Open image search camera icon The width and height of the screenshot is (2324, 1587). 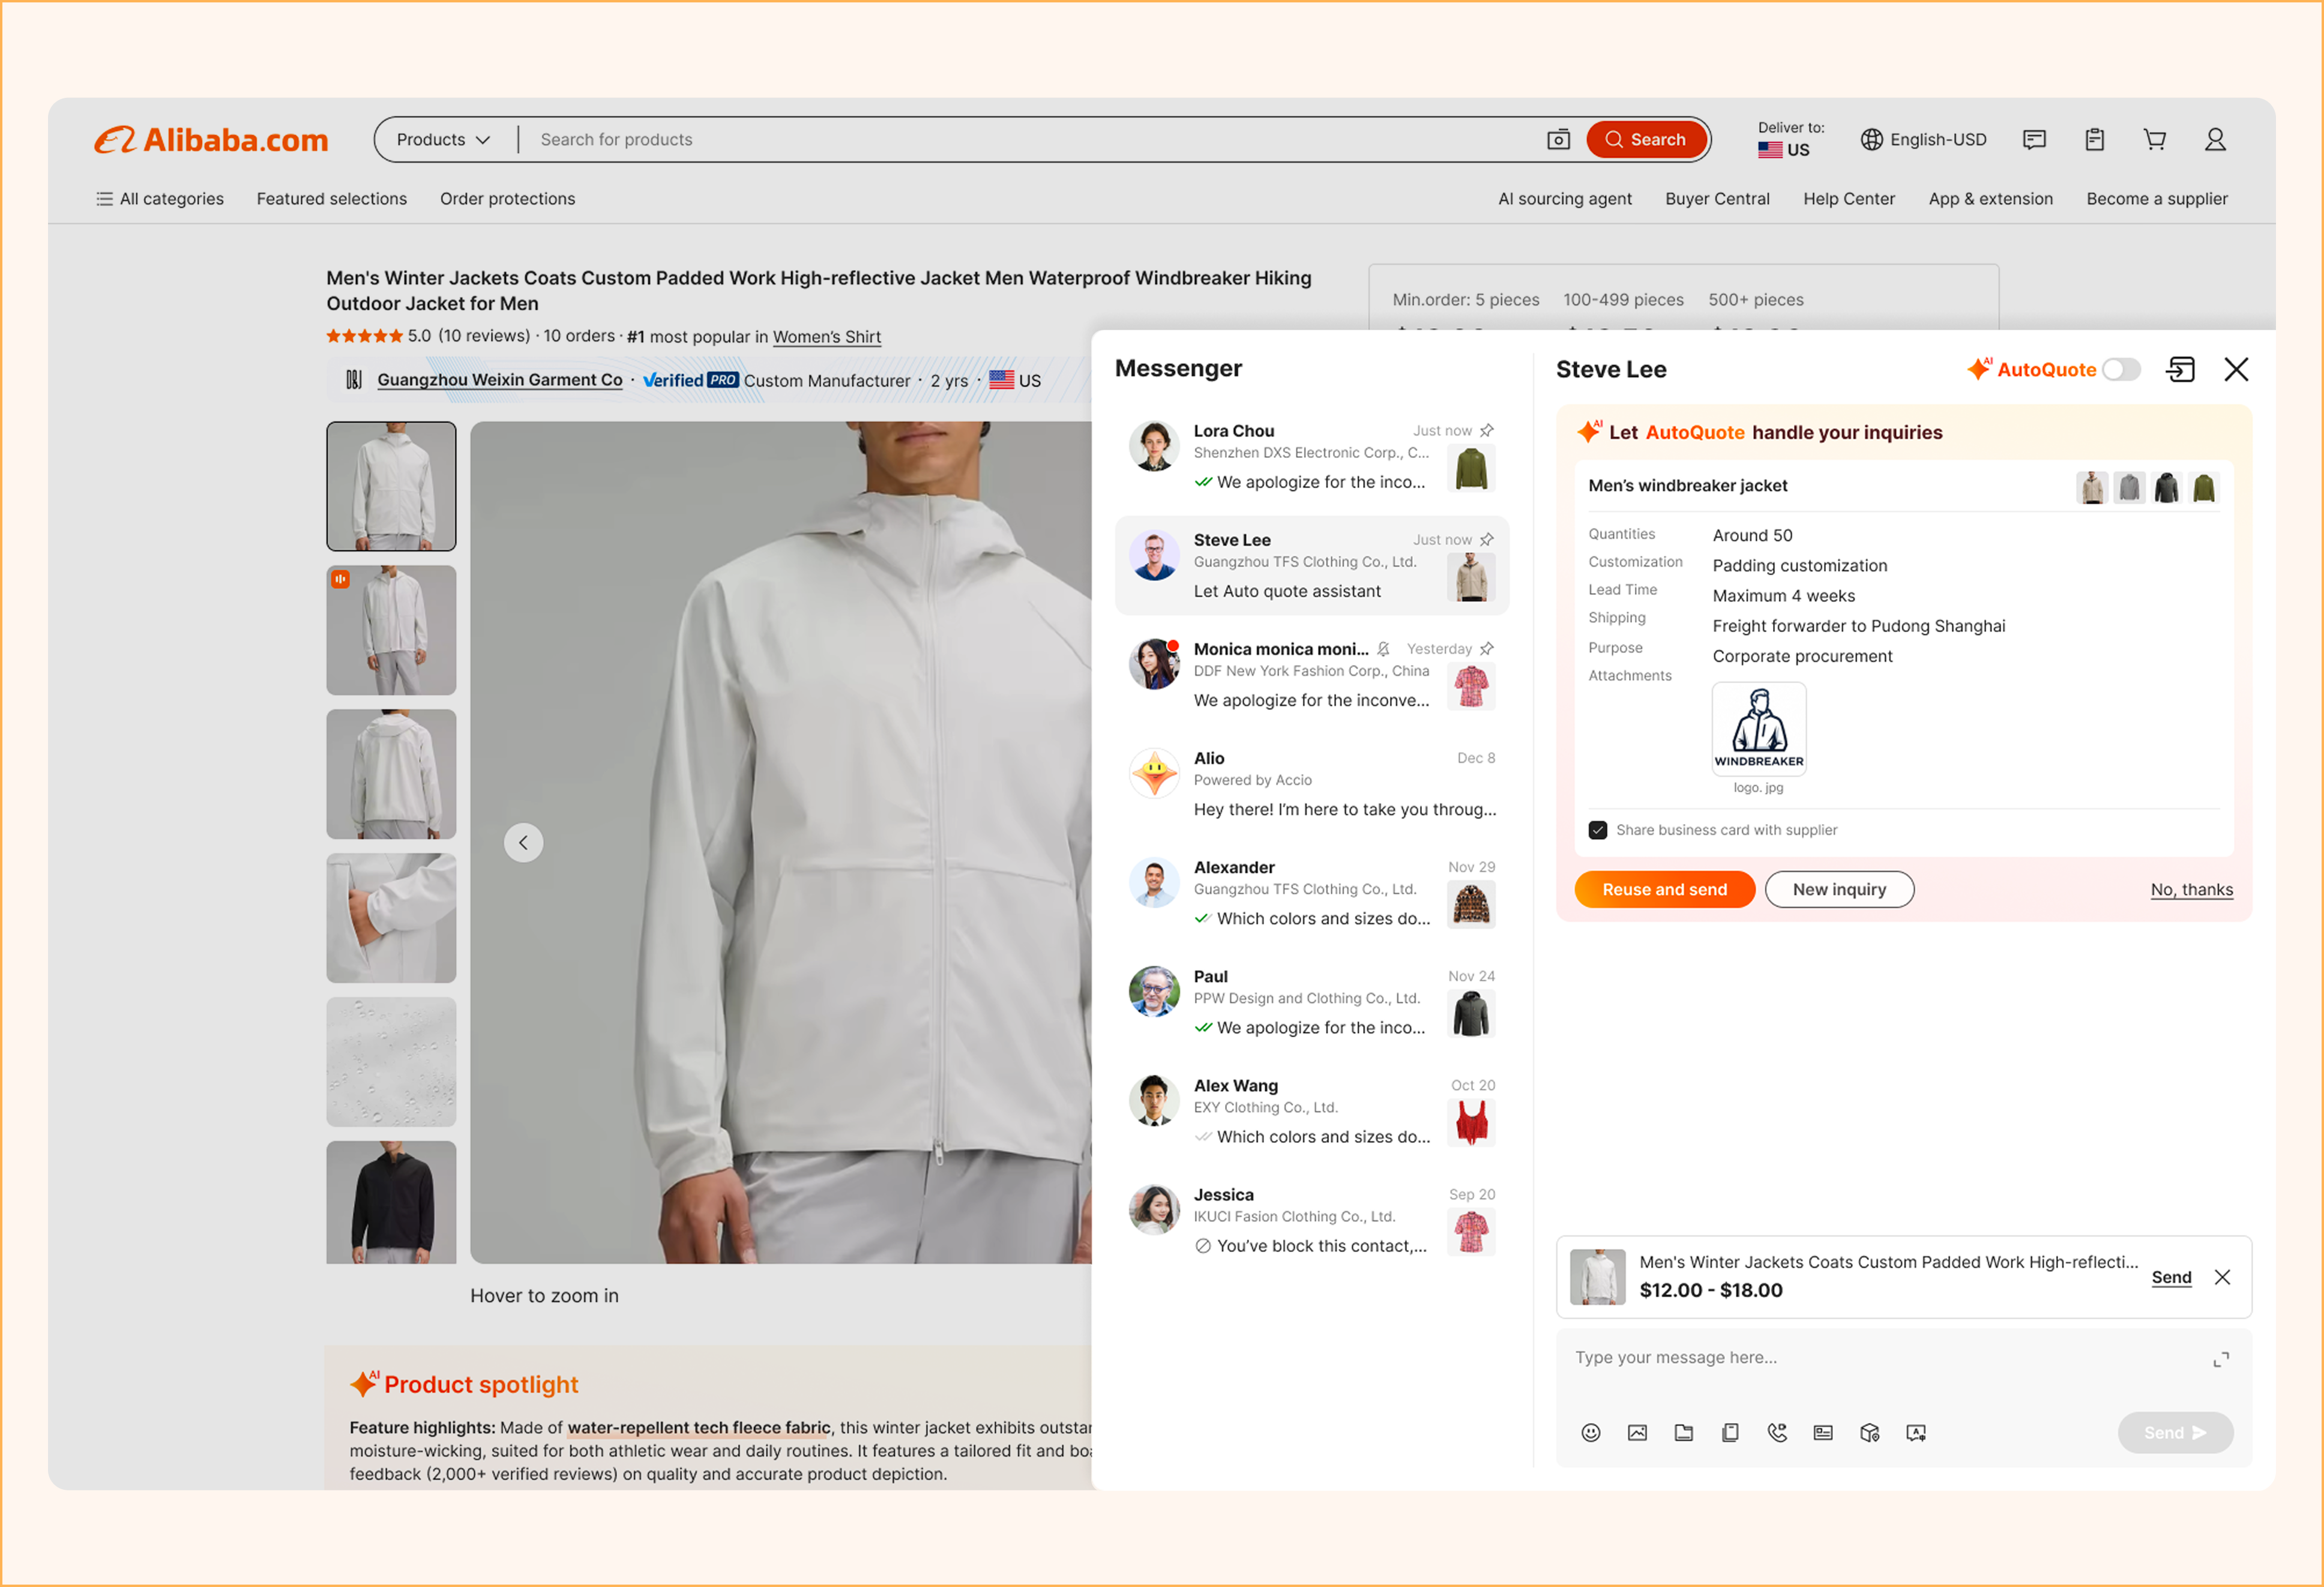[x=1558, y=139]
